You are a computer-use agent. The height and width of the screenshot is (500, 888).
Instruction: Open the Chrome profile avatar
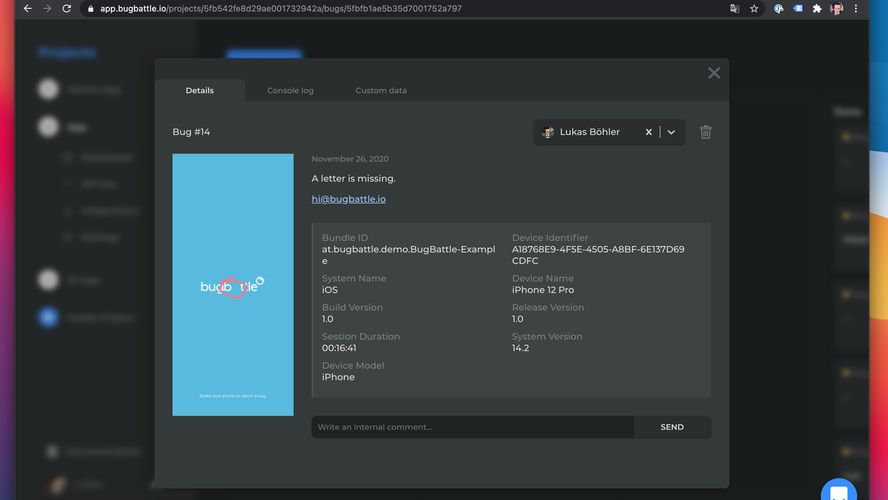pyautogui.click(x=836, y=8)
